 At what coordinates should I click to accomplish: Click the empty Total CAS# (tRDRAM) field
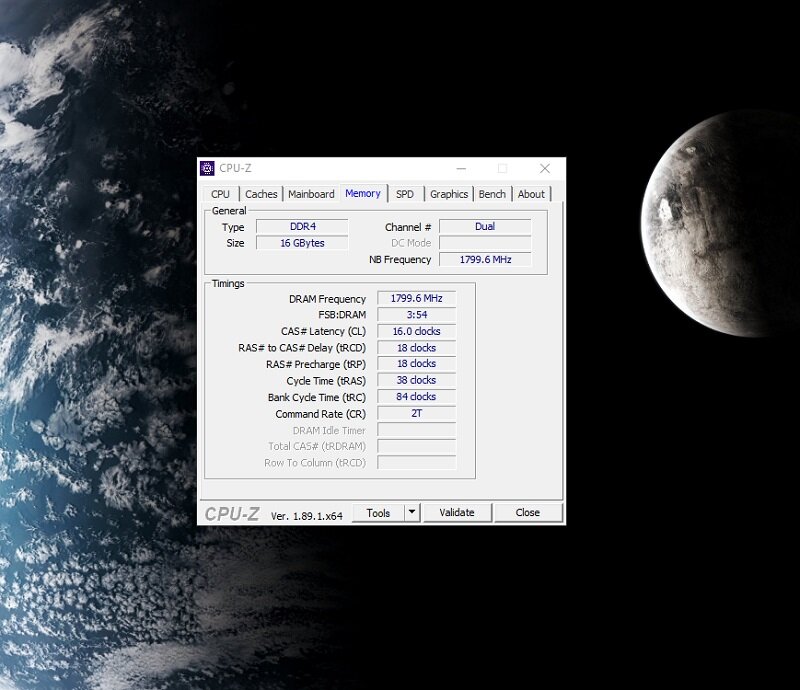click(x=416, y=446)
